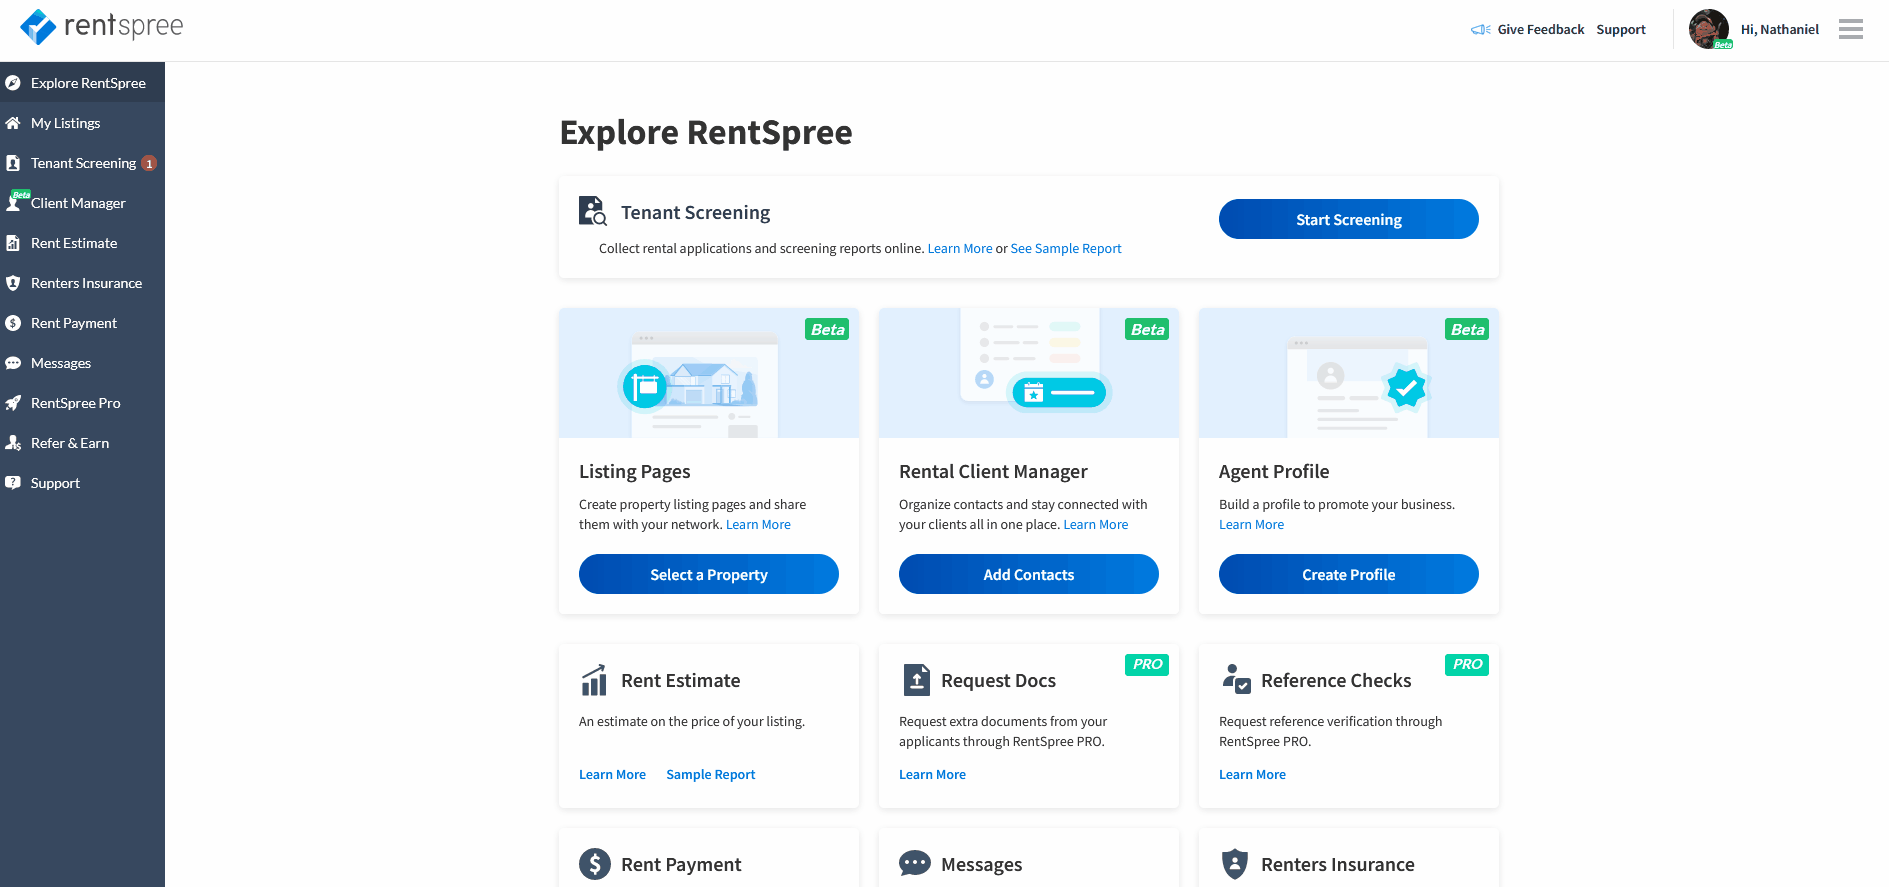This screenshot has height=887, width=1889.
Task: Click the Beta badge on Listing Pages
Action: click(827, 329)
